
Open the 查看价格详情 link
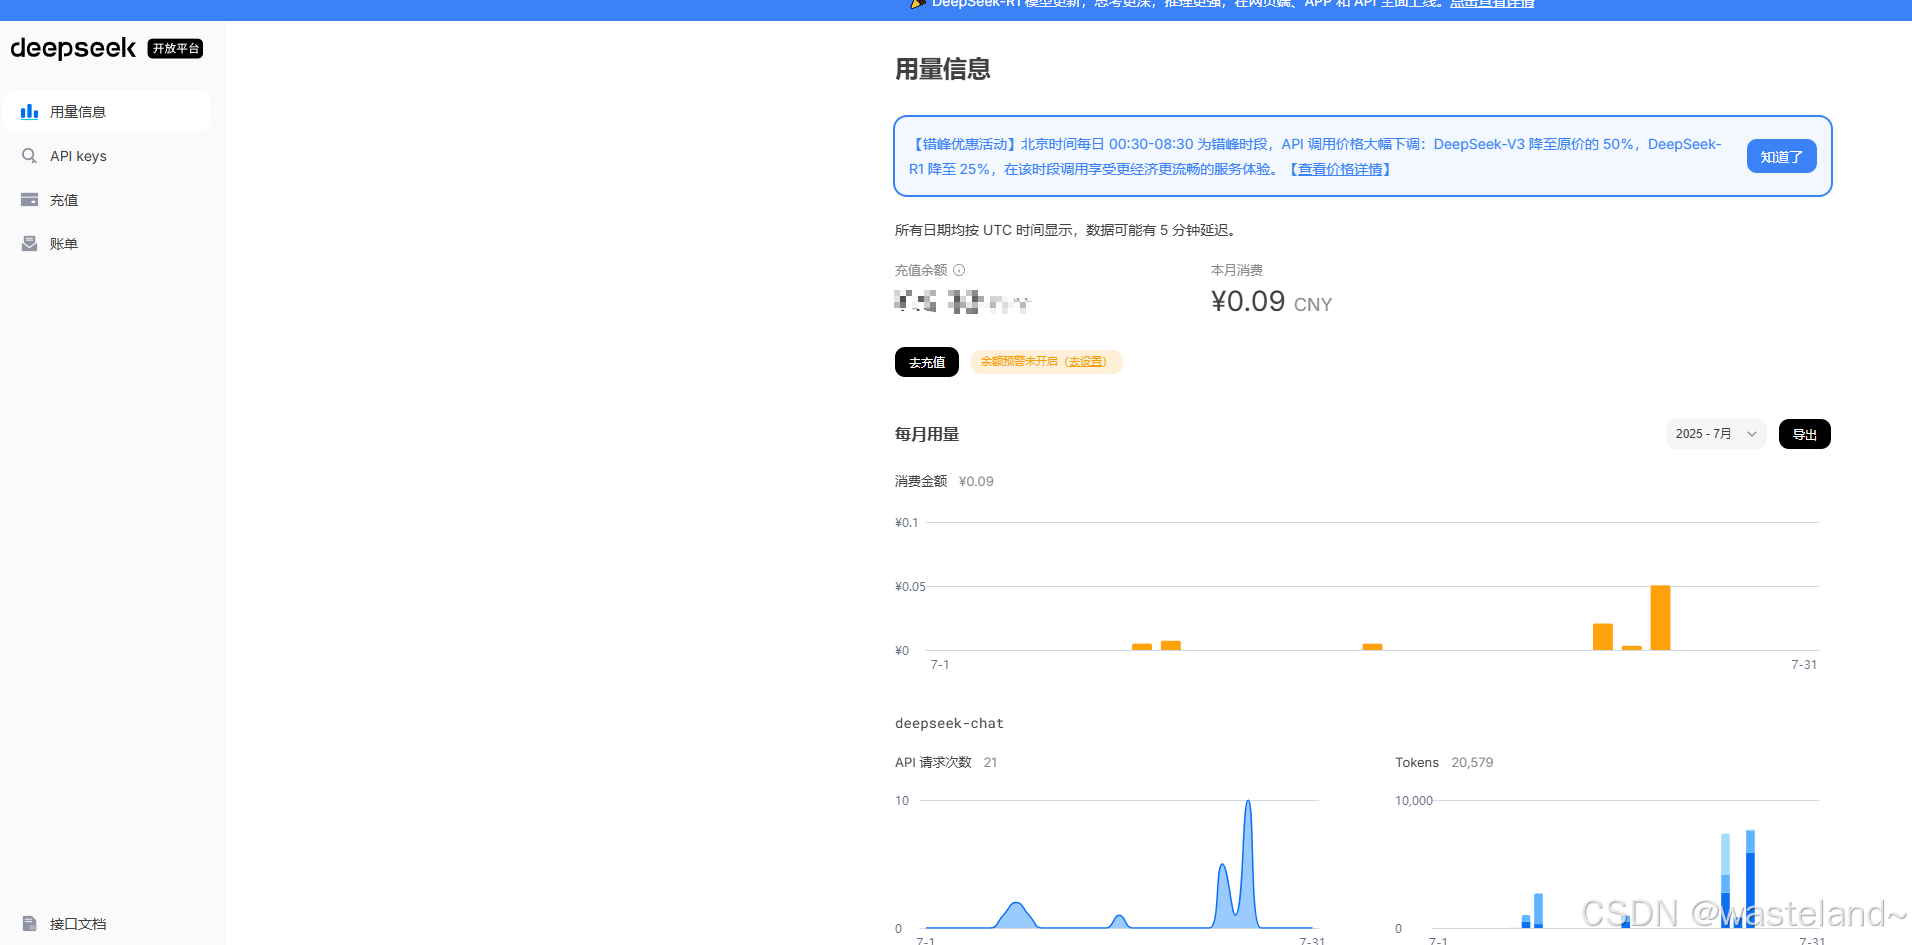pyautogui.click(x=1340, y=169)
